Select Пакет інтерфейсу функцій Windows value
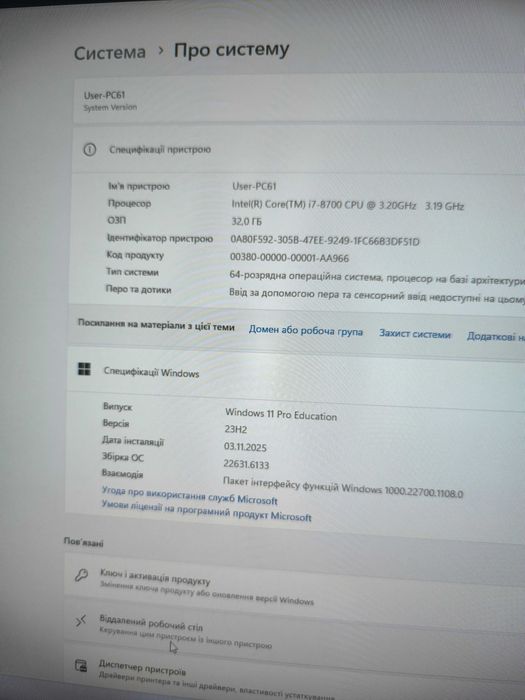 (x=343, y=487)
